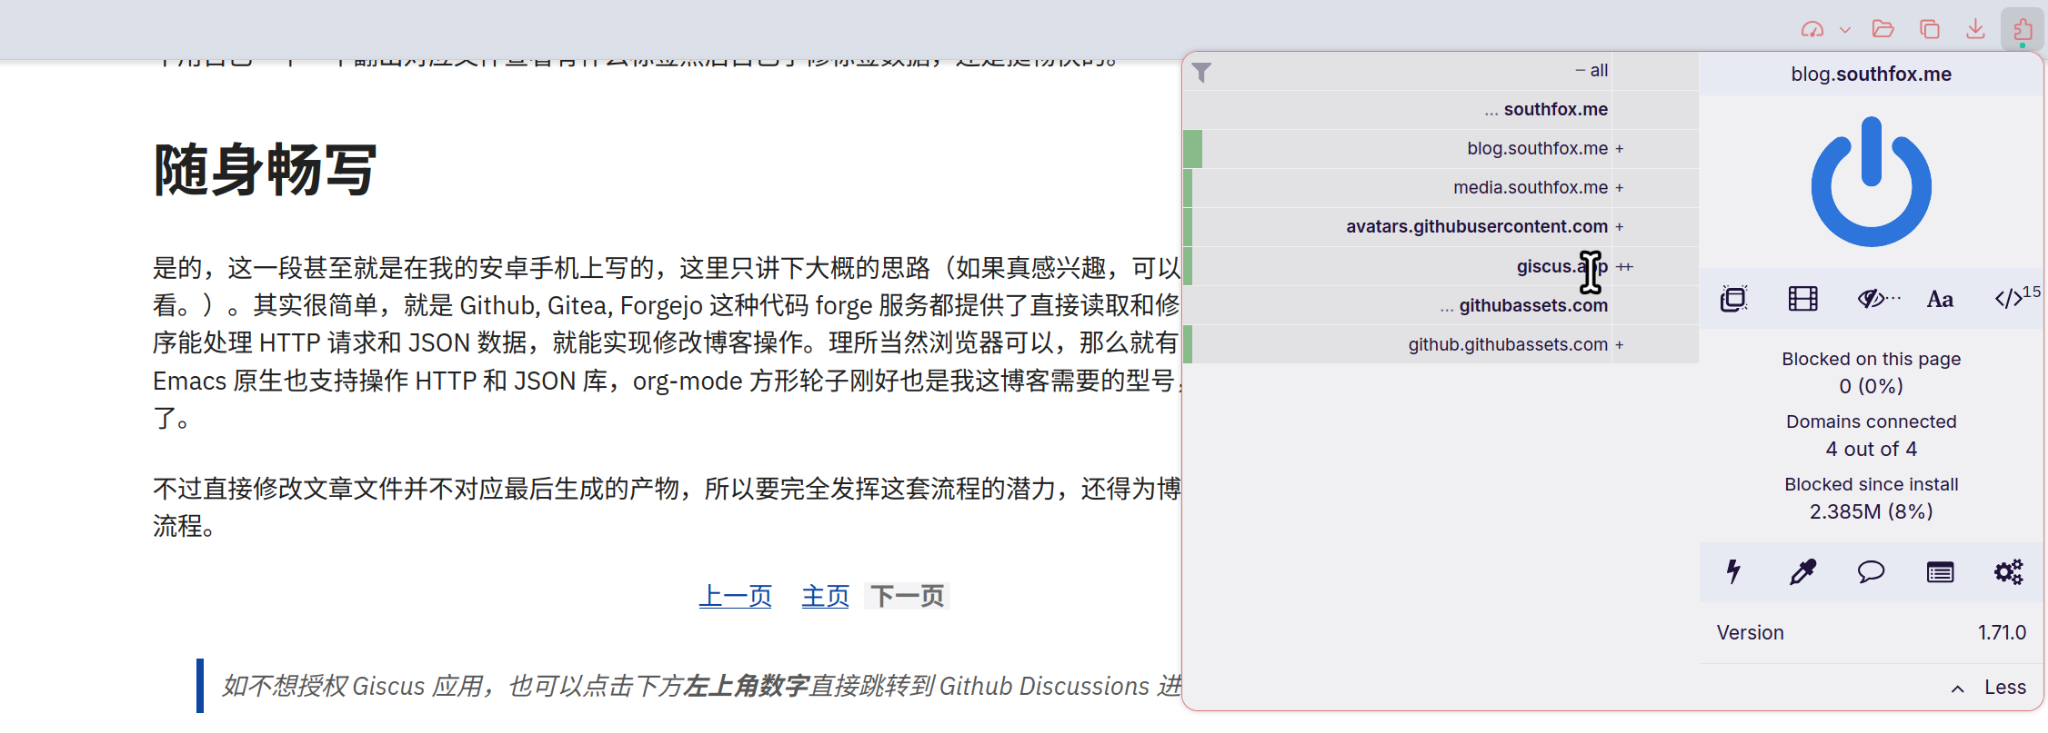Select the 'all' row in the domain list
Image resolution: width=2048 pixels, height=733 pixels.
coord(1441,71)
